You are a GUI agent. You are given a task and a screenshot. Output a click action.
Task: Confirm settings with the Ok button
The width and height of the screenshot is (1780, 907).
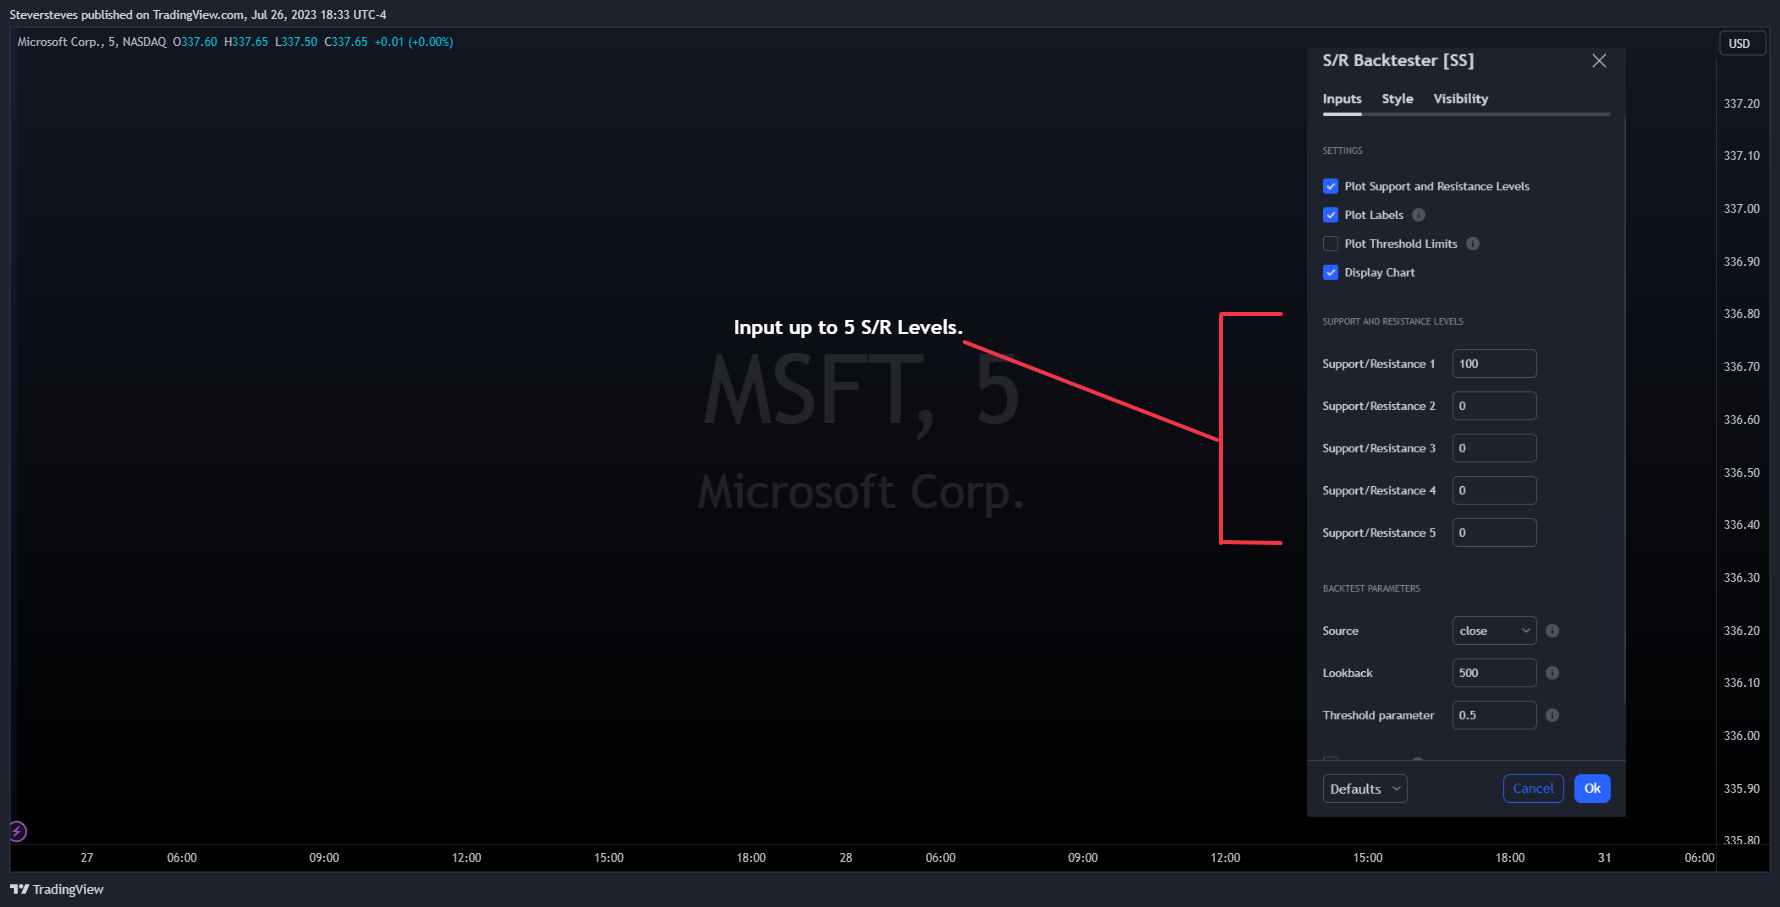click(1592, 789)
